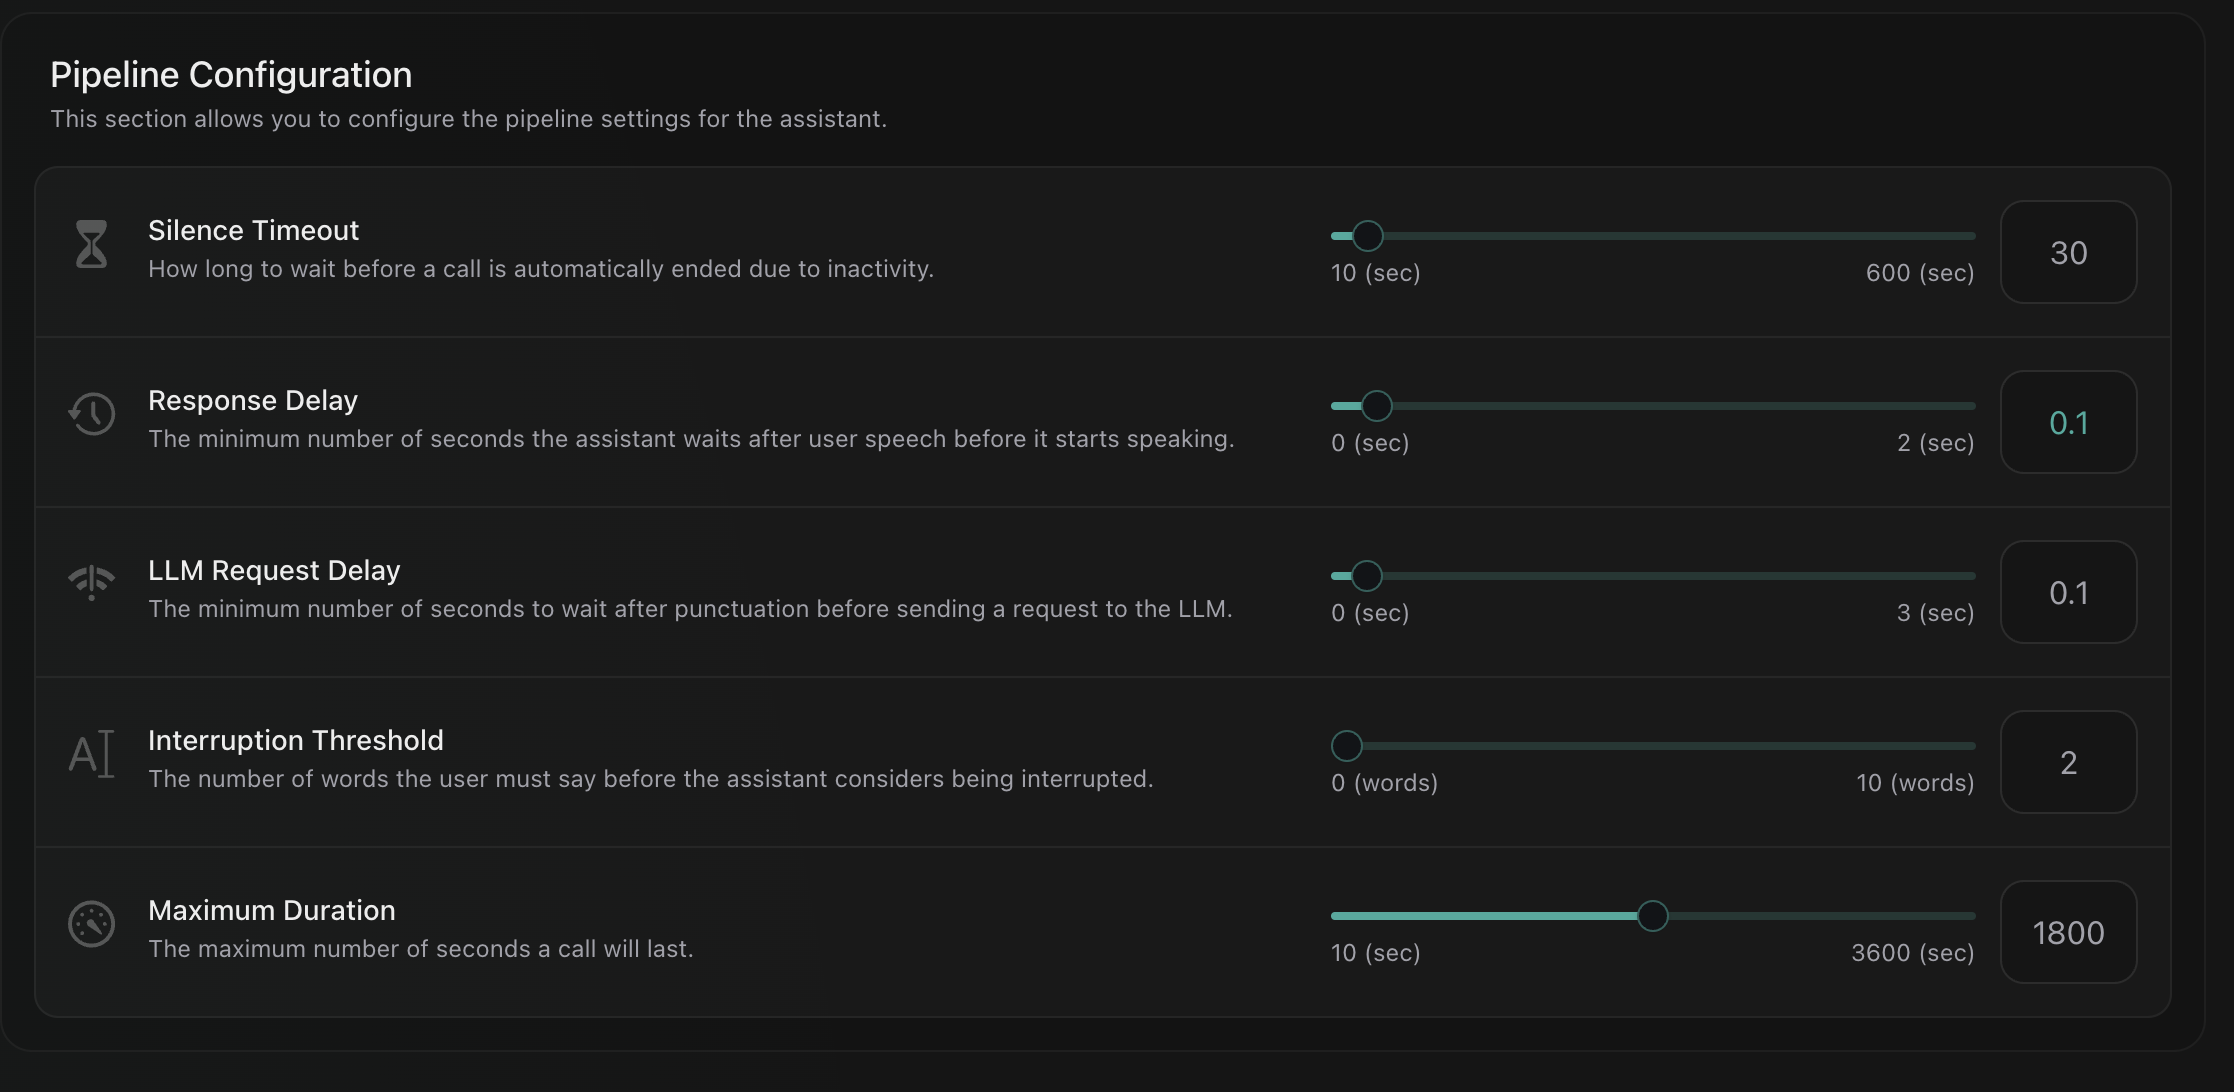
Task: Click the LLM Request Delay signal icon
Action: tap(91, 582)
